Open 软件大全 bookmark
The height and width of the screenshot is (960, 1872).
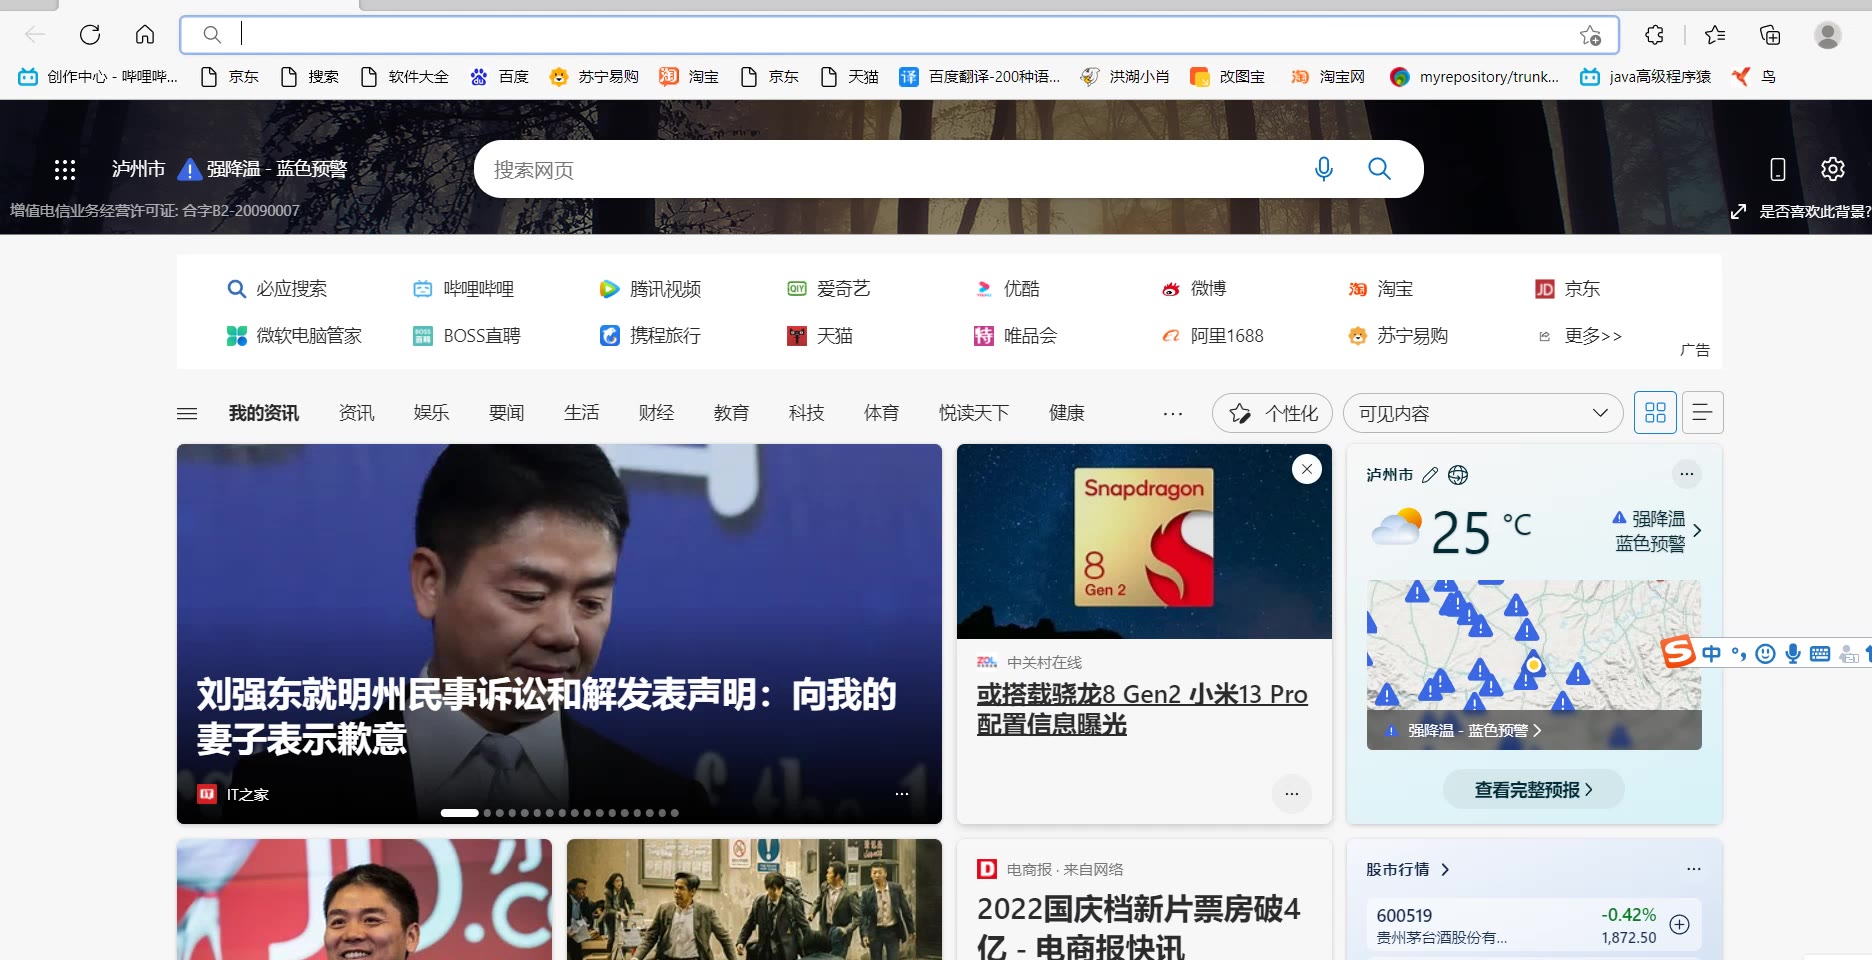(x=405, y=77)
